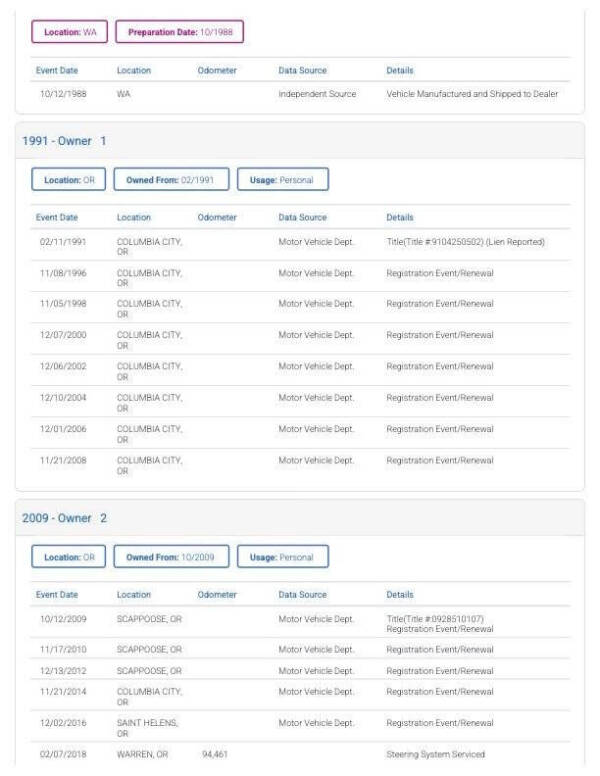
Task: Click the Odometer column header in Owner 2 table
Action: pos(217,594)
